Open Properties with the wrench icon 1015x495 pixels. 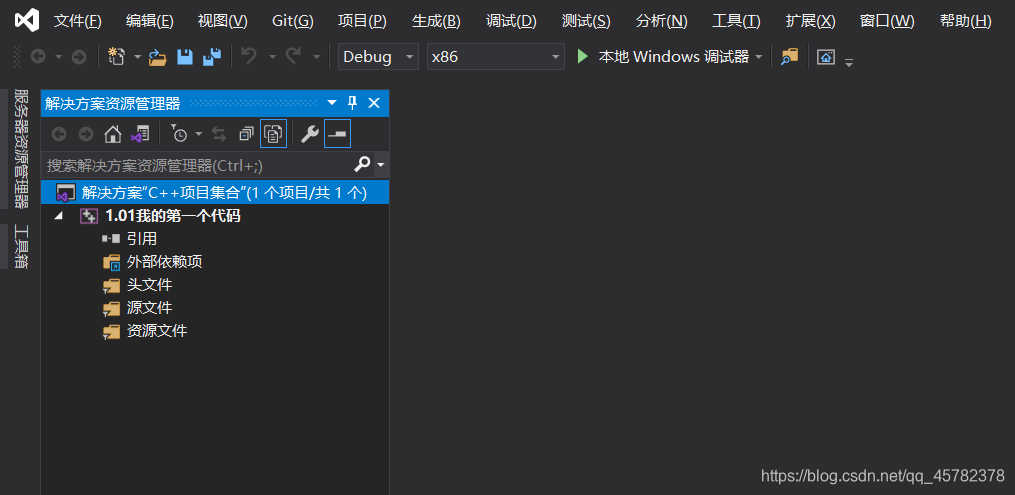[x=310, y=134]
